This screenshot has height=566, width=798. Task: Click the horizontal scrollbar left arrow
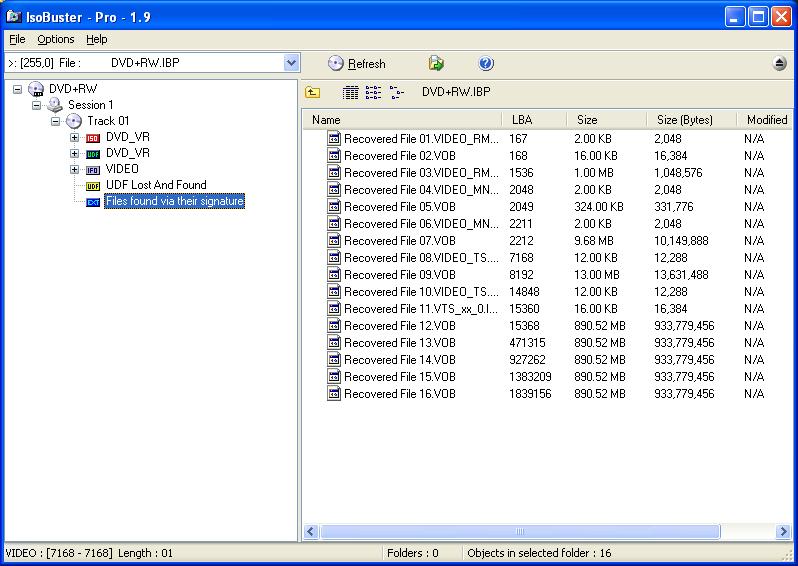pyautogui.click(x=311, y=532)
